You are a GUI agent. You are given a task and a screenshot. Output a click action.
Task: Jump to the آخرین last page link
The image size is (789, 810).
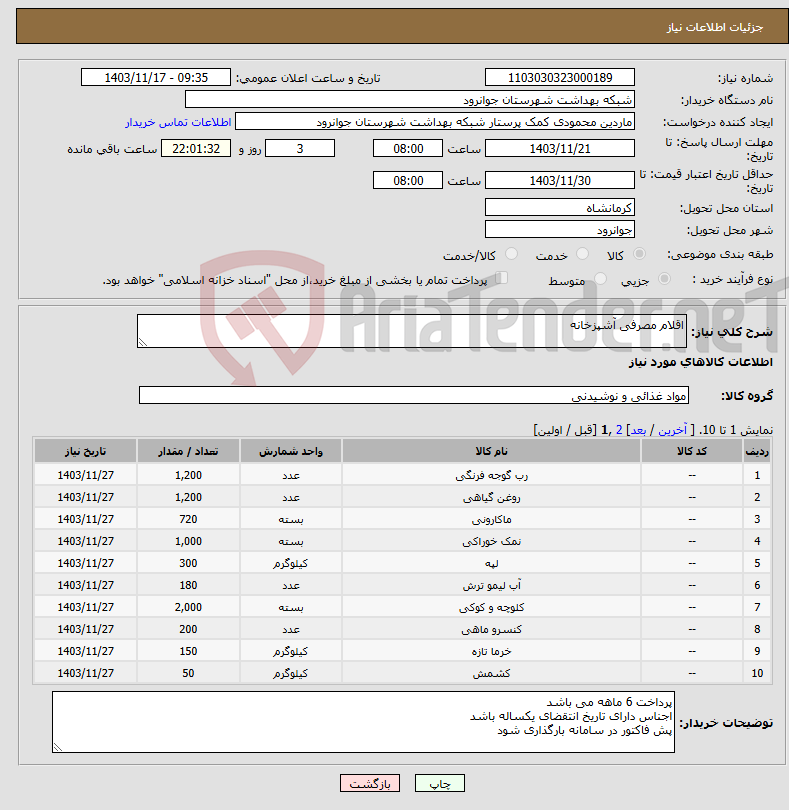point(672,430)
